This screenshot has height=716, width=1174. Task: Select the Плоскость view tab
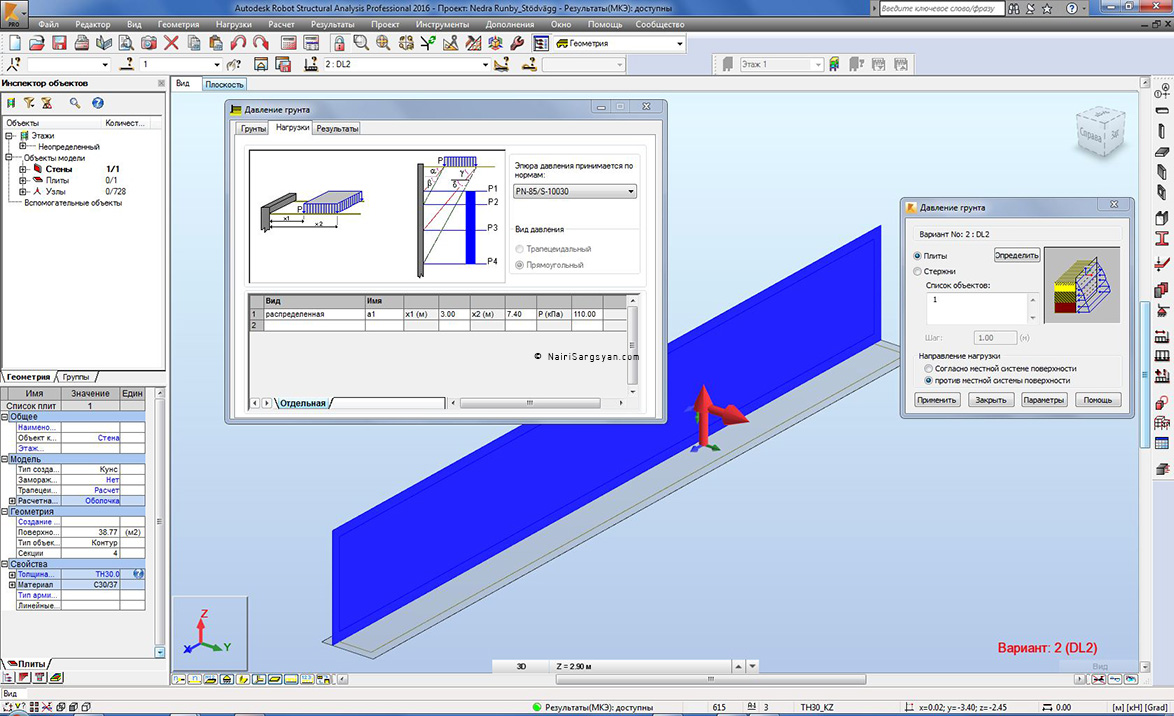pos(225,85)
